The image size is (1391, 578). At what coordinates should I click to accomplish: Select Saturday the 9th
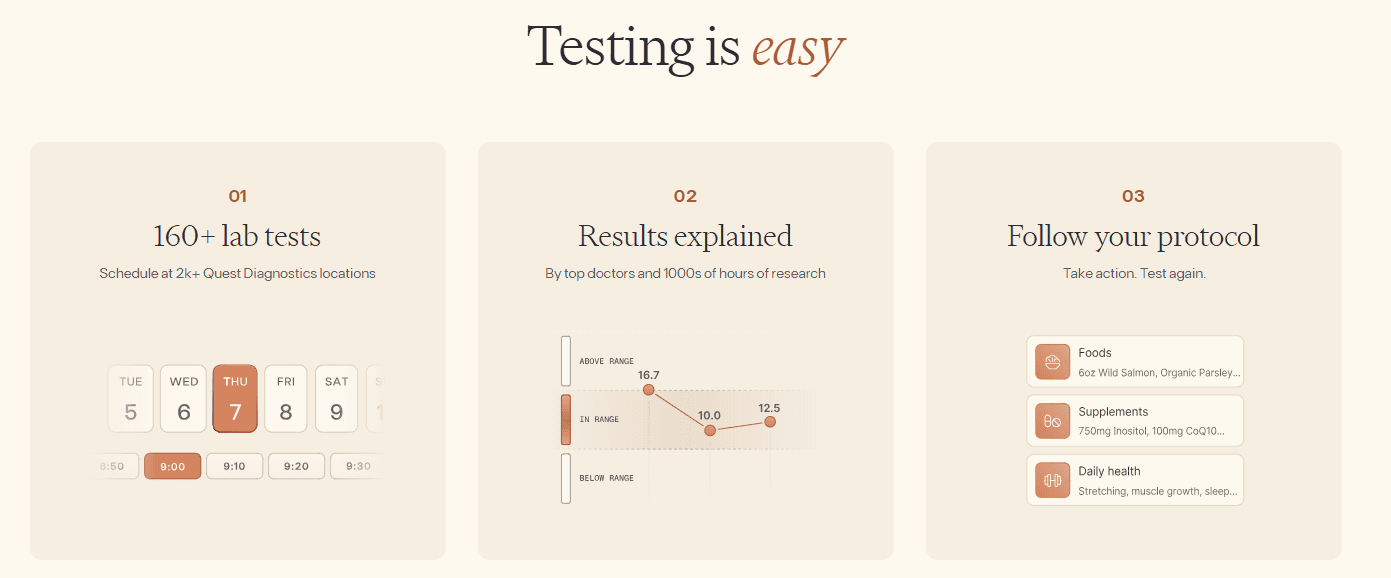pos(337,398)
